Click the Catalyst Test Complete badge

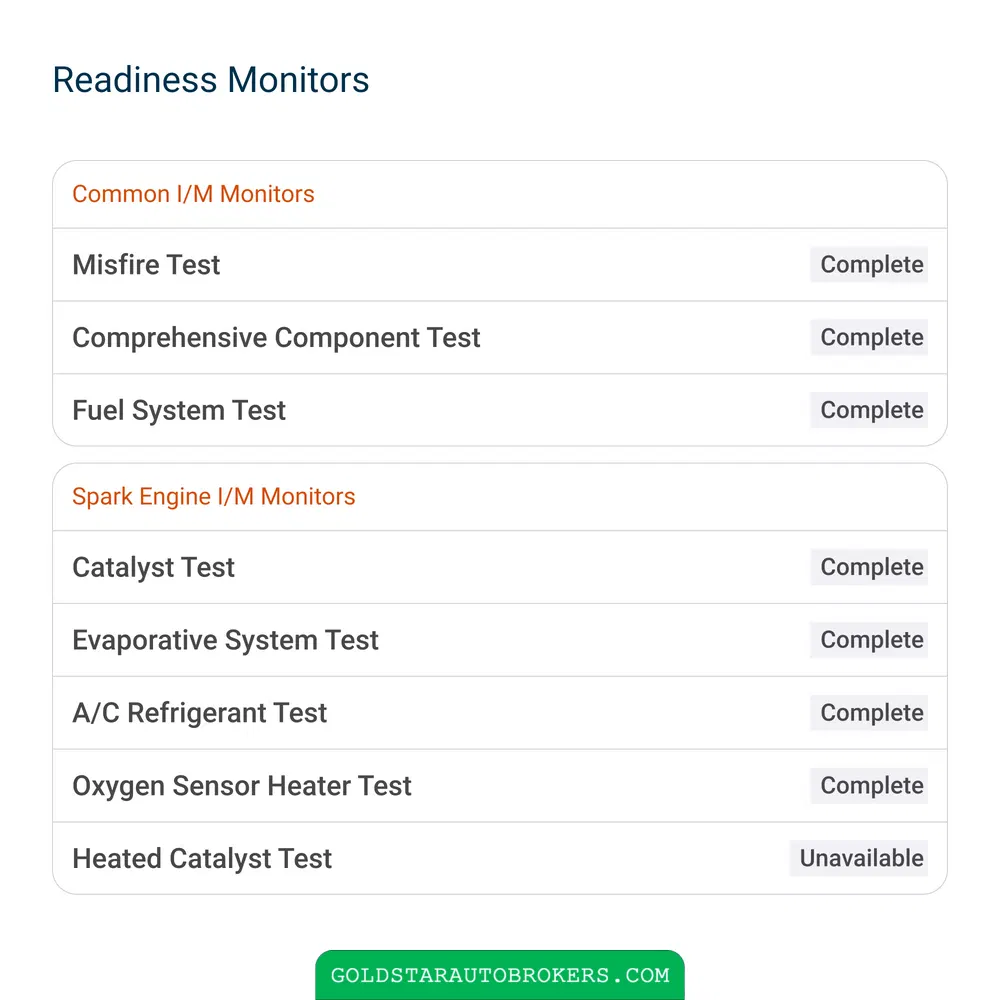pyautogui.click(x=869, y=567)
